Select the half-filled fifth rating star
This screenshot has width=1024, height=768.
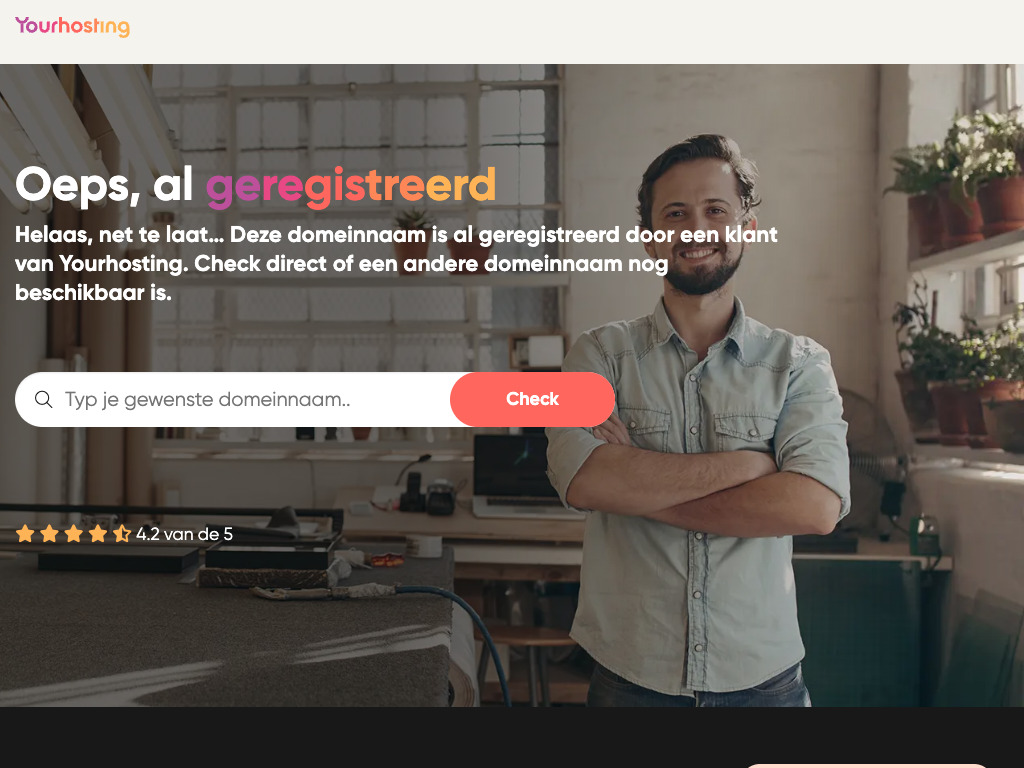[121, 534]
